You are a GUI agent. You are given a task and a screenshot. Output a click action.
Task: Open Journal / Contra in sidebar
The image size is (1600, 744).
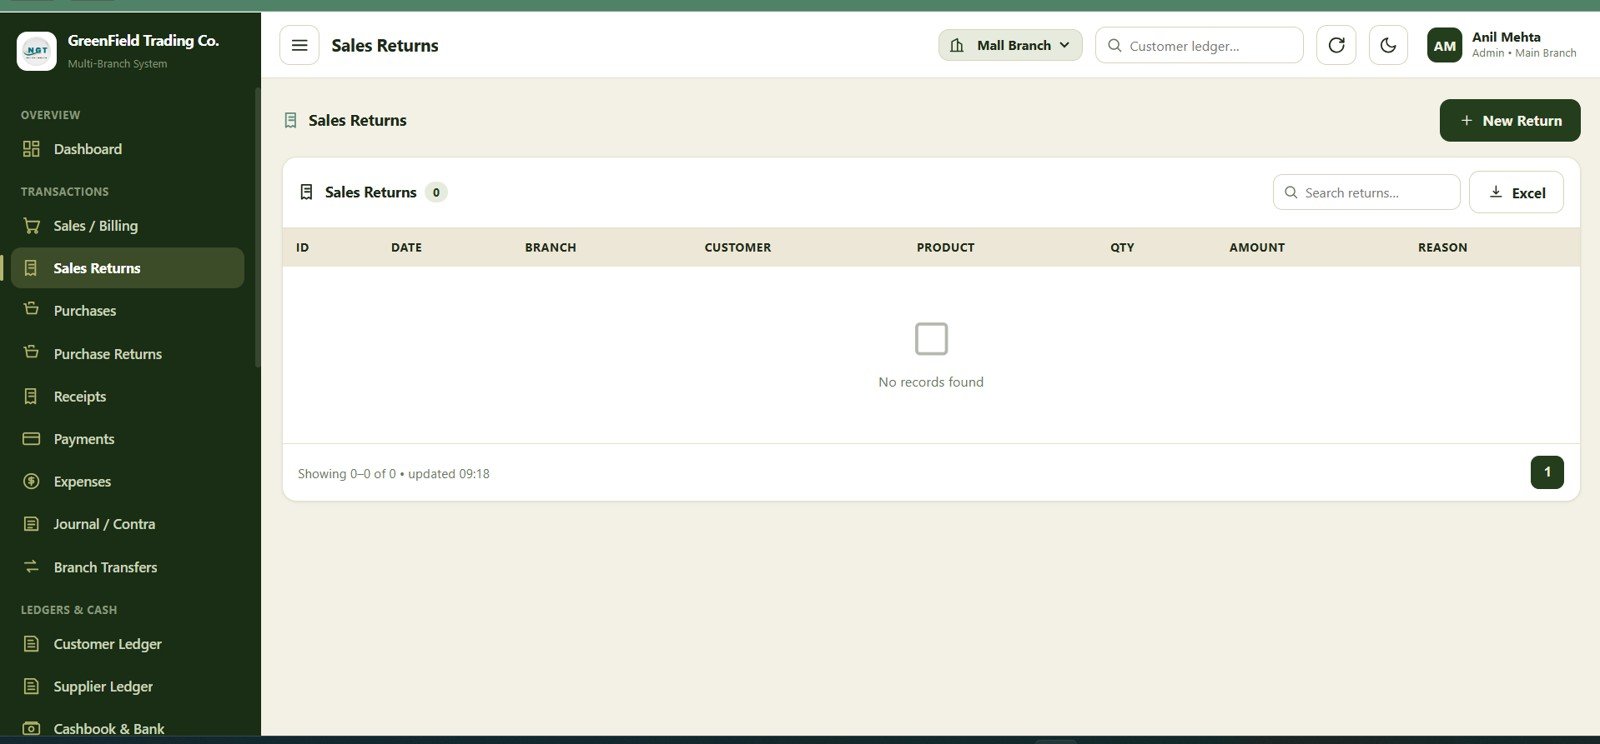(x=127, y=524)
